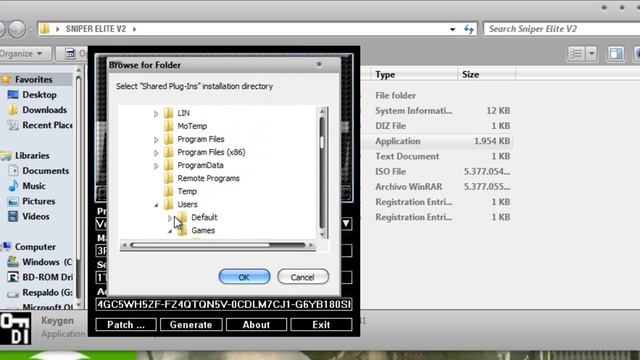Collapse the Users folder node
This screenshot has width=640, height=360.
click(x=156, y=205)
